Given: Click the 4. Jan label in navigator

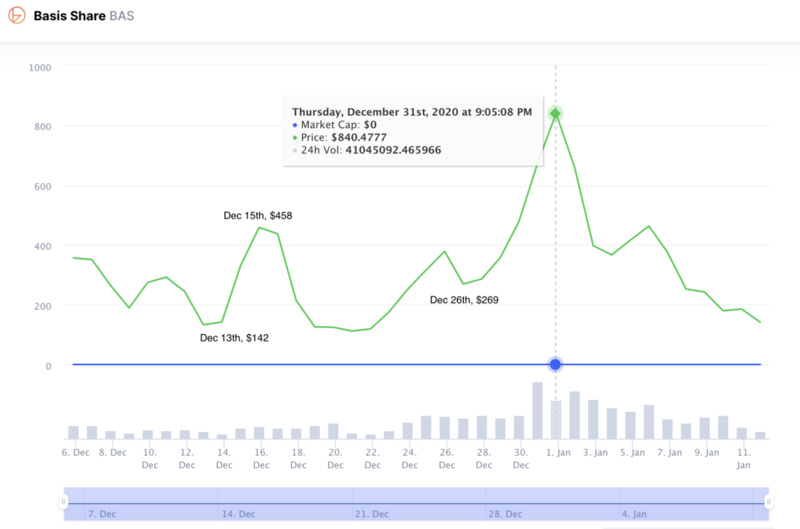Looking at the screenshot, I should [634, 514].
